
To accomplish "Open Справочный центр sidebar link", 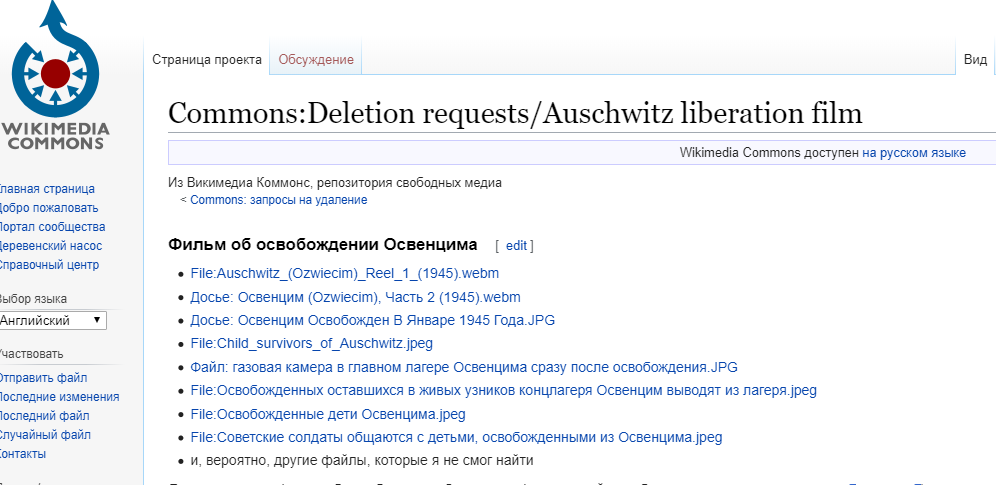I will coord(48,265).
